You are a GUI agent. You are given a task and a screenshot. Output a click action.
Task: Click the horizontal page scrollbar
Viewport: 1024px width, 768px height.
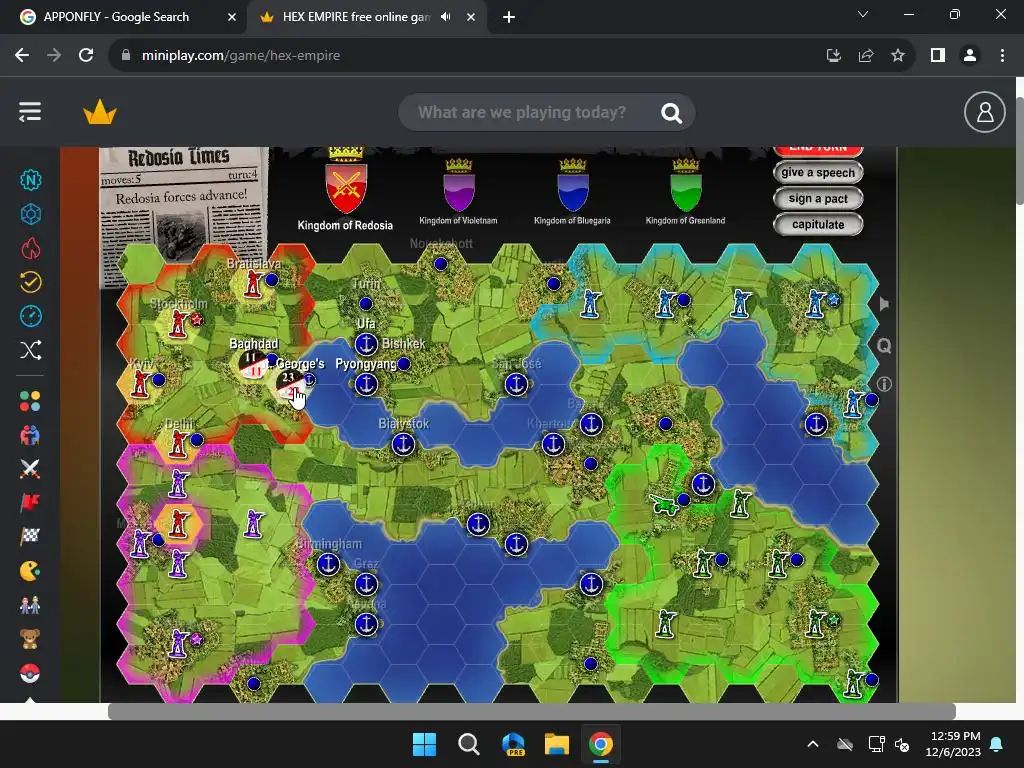[532, 711]
